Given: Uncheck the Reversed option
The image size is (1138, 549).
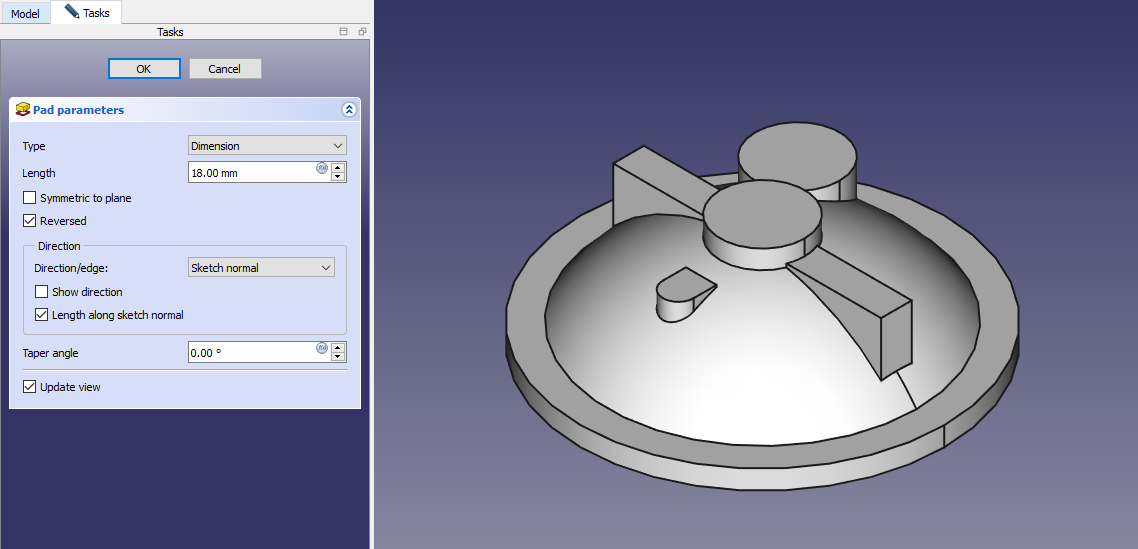Looking at the screenshot, I should click(x=30, y=221).
